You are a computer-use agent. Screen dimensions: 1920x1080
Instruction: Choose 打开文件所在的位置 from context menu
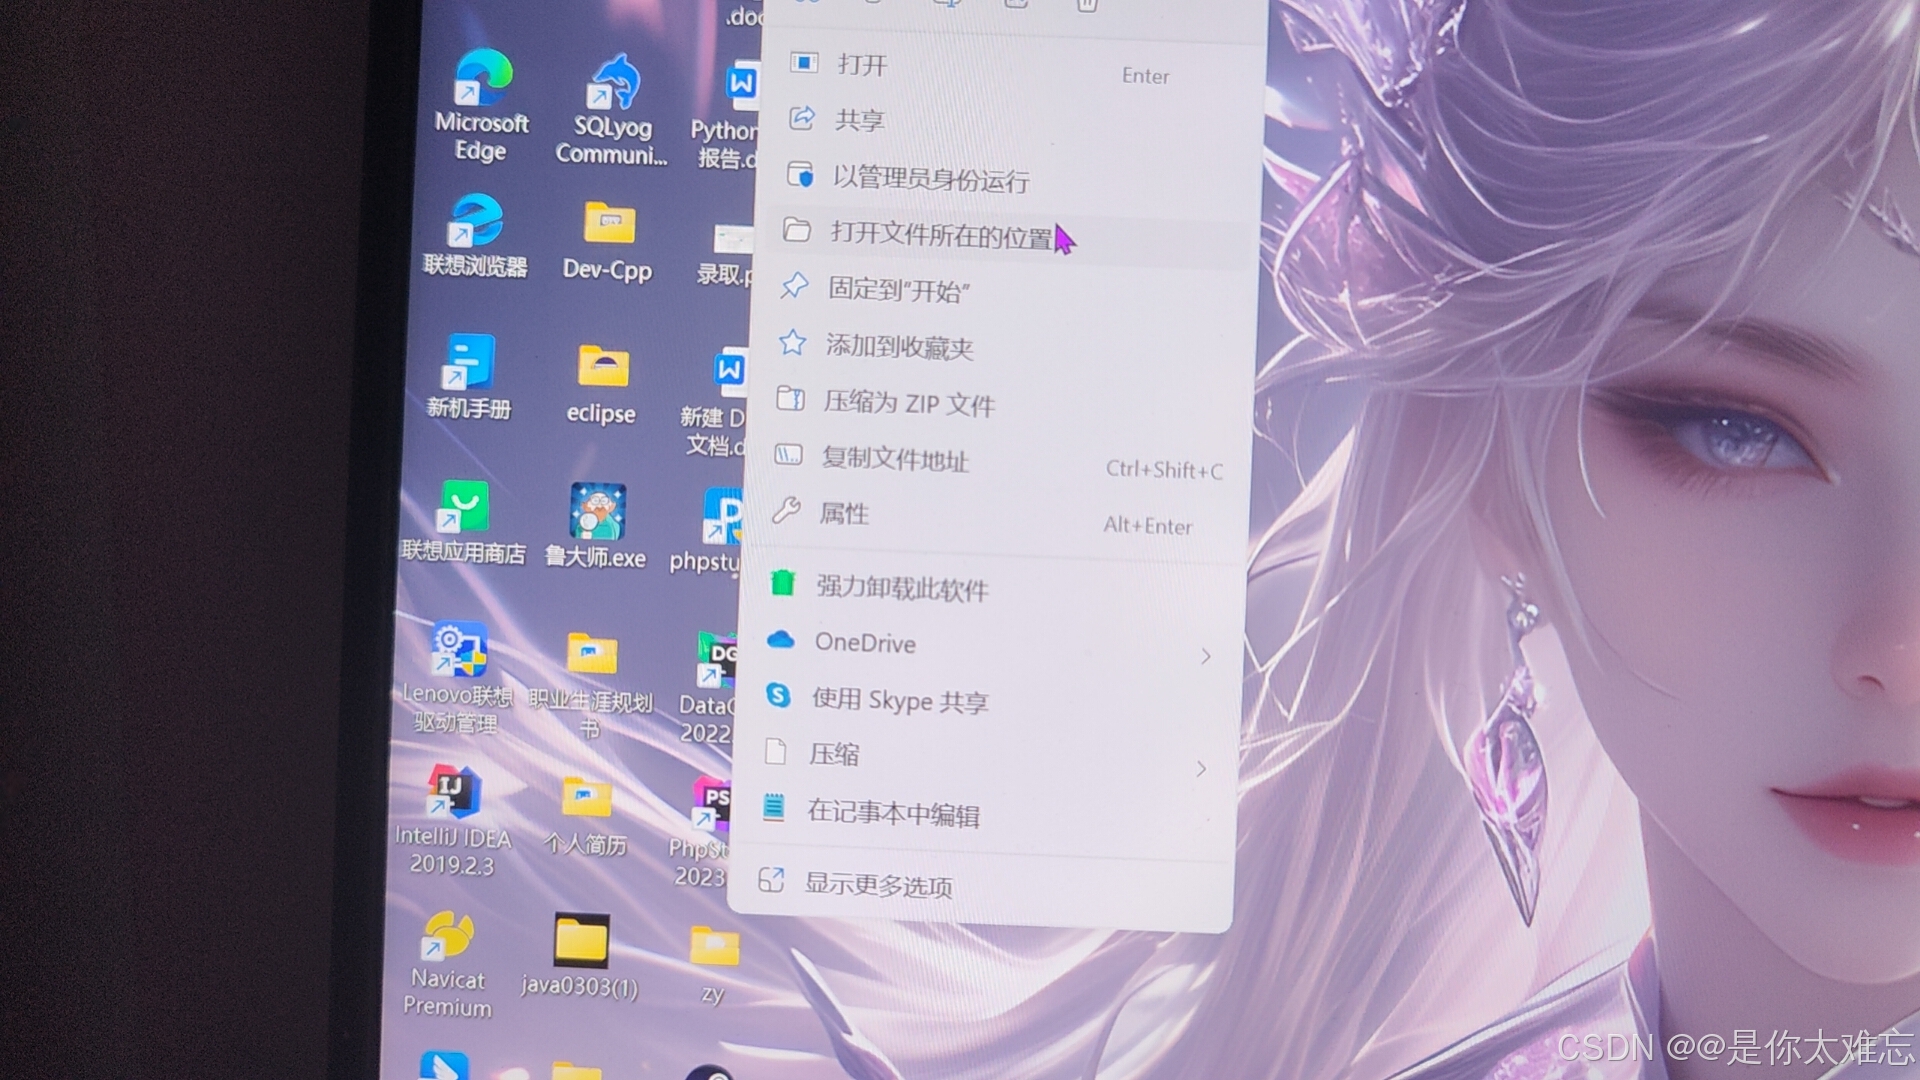[x=940, y=236]
